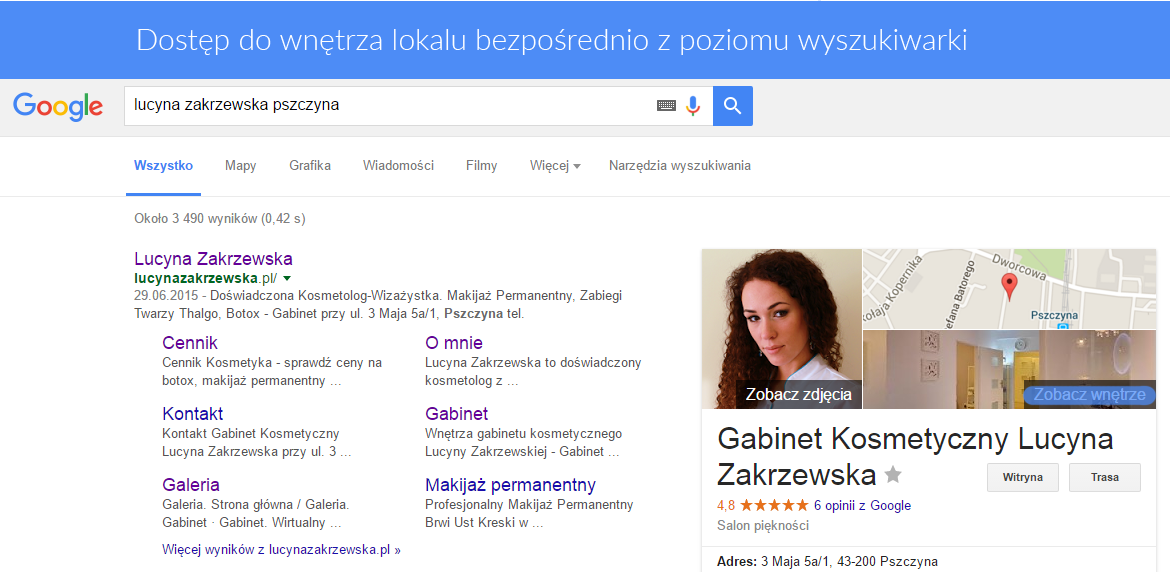
Task: Click the blue magnifier search button
Action: click(x=732, y=106)
